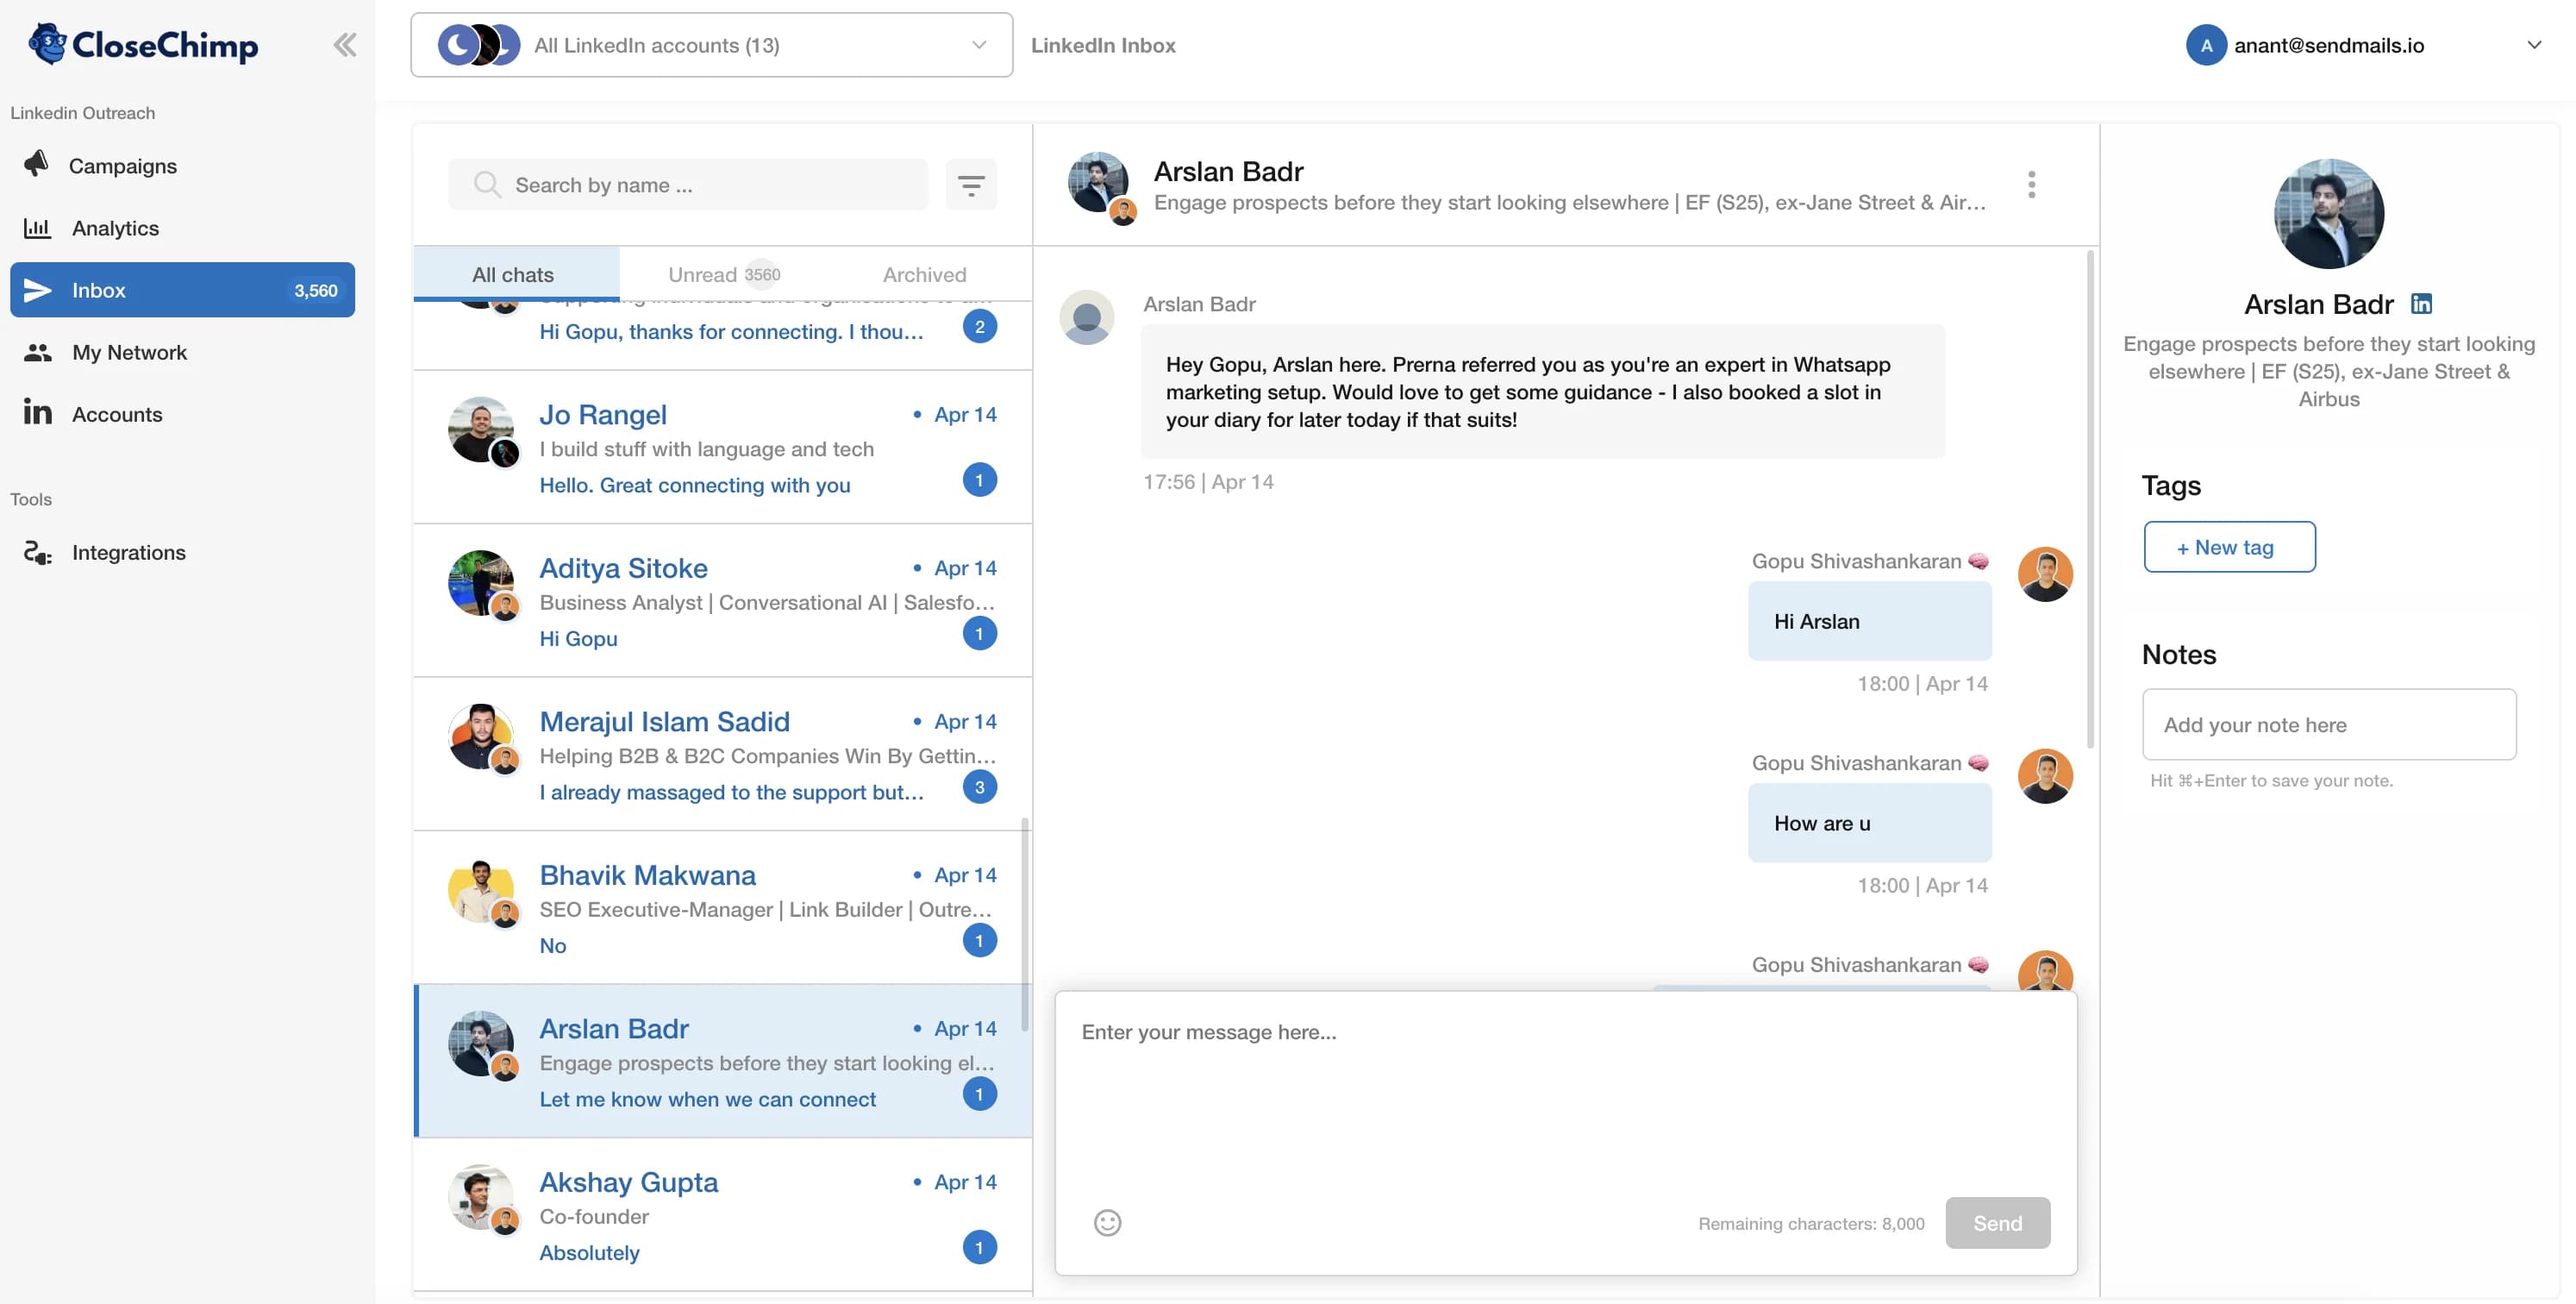Screen dimensions: 2576x1304
Task: Click the Add your note here field
Action: click(2330, 724)
